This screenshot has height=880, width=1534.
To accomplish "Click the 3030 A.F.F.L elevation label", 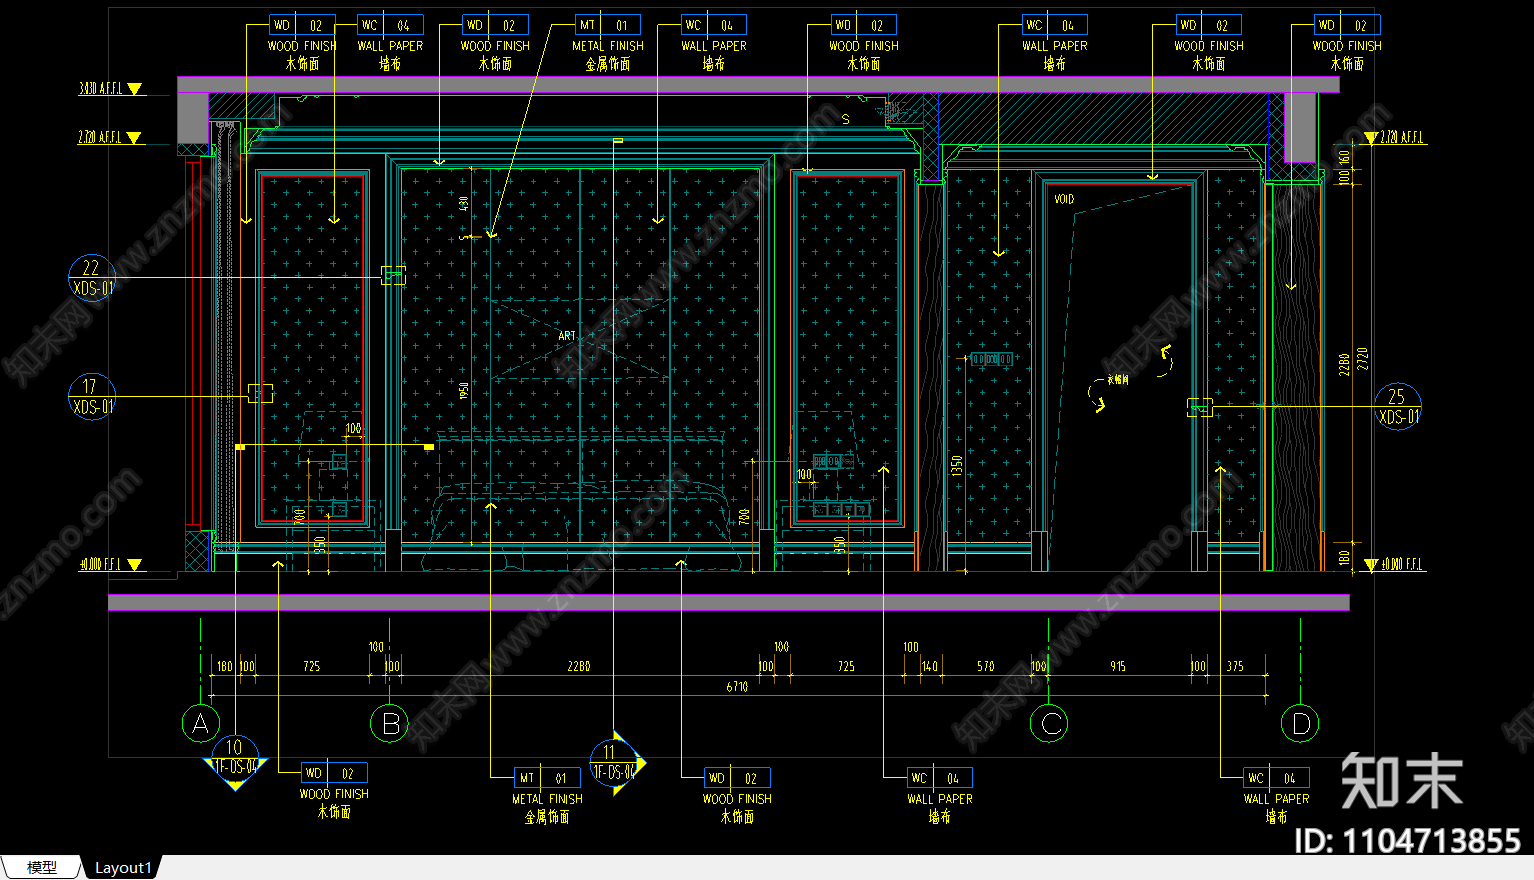I will (101, 89).
